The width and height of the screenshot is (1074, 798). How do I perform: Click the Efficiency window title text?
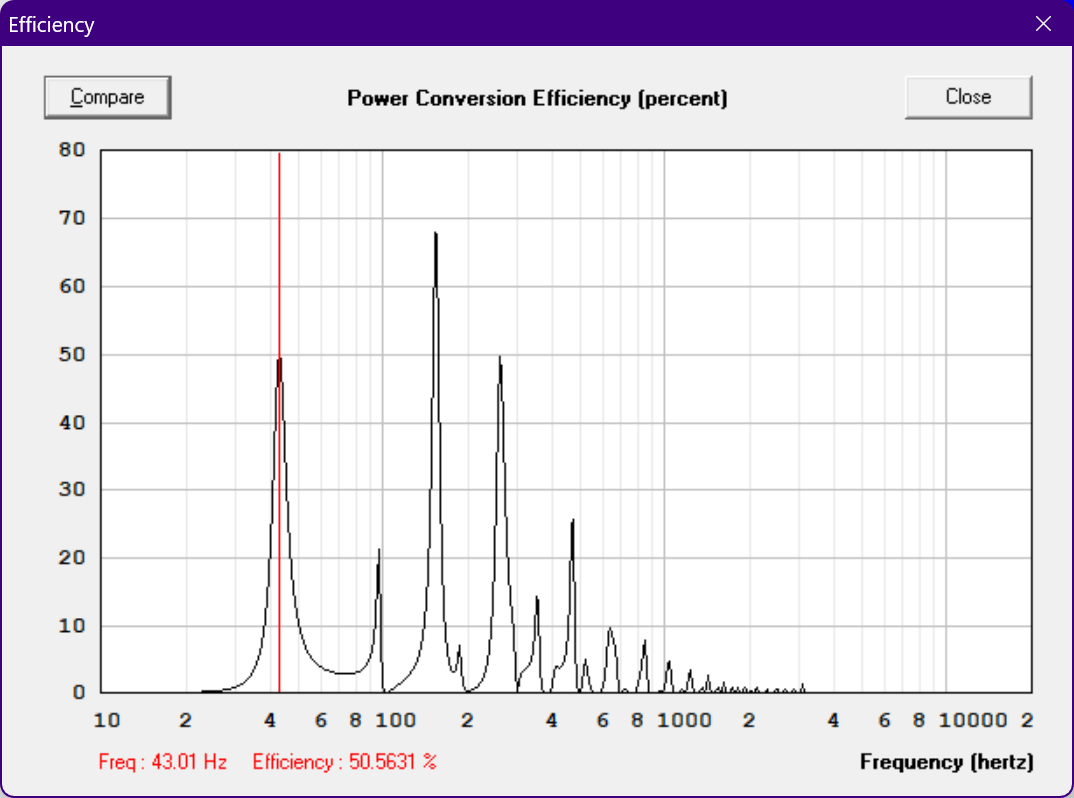(51, 25)
